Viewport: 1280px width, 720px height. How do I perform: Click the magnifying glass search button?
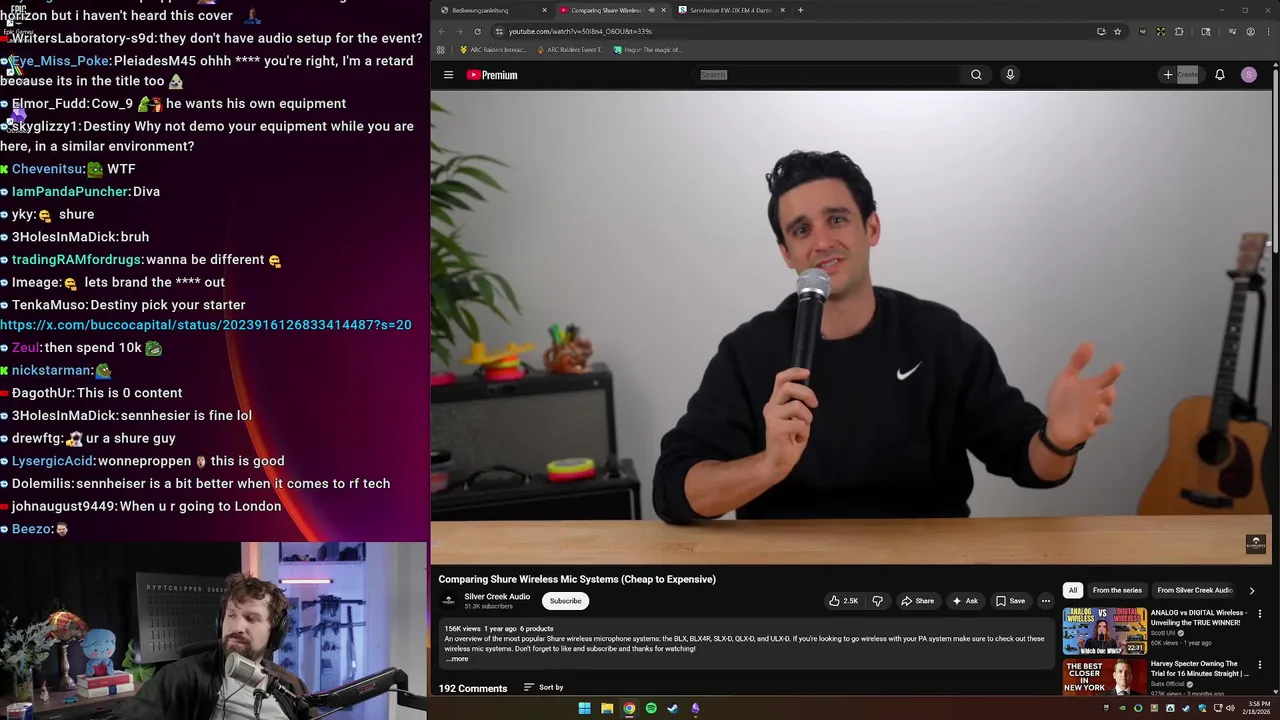[976, 75]
